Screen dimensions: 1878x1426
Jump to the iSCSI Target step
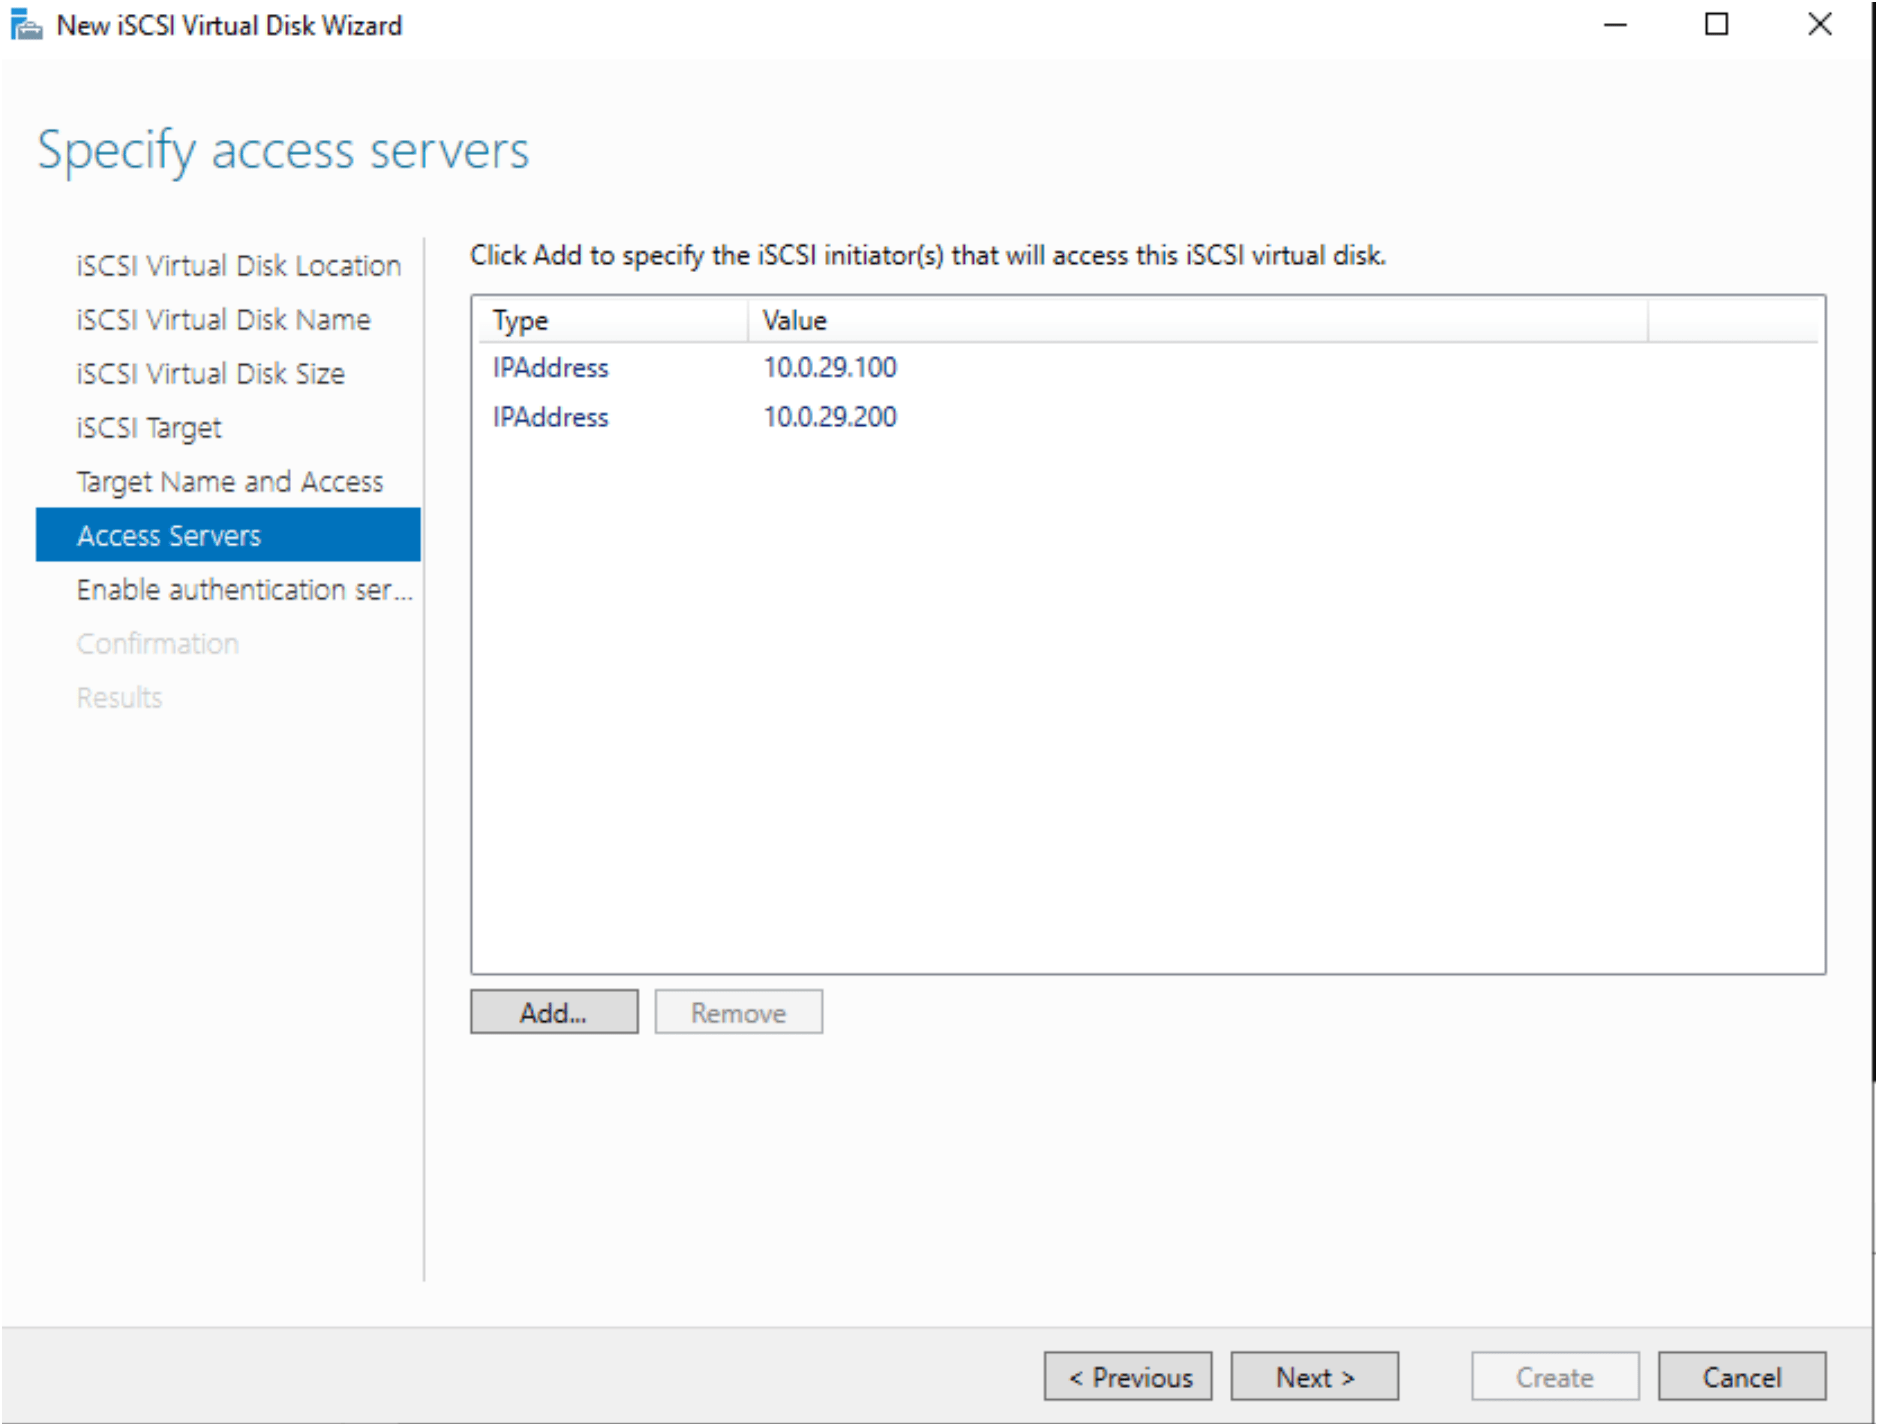(x=149, y=427)
